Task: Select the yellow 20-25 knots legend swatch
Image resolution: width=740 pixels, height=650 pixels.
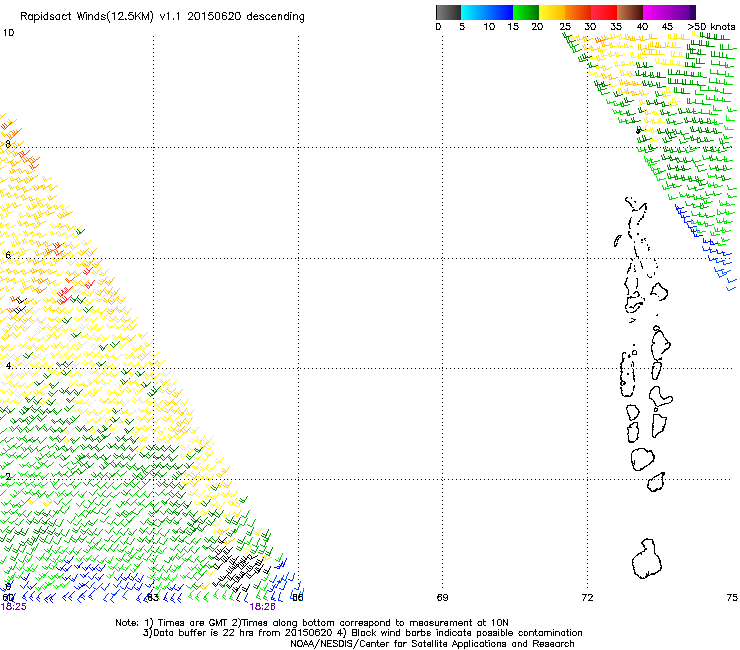Action: [x=552, y=12]
